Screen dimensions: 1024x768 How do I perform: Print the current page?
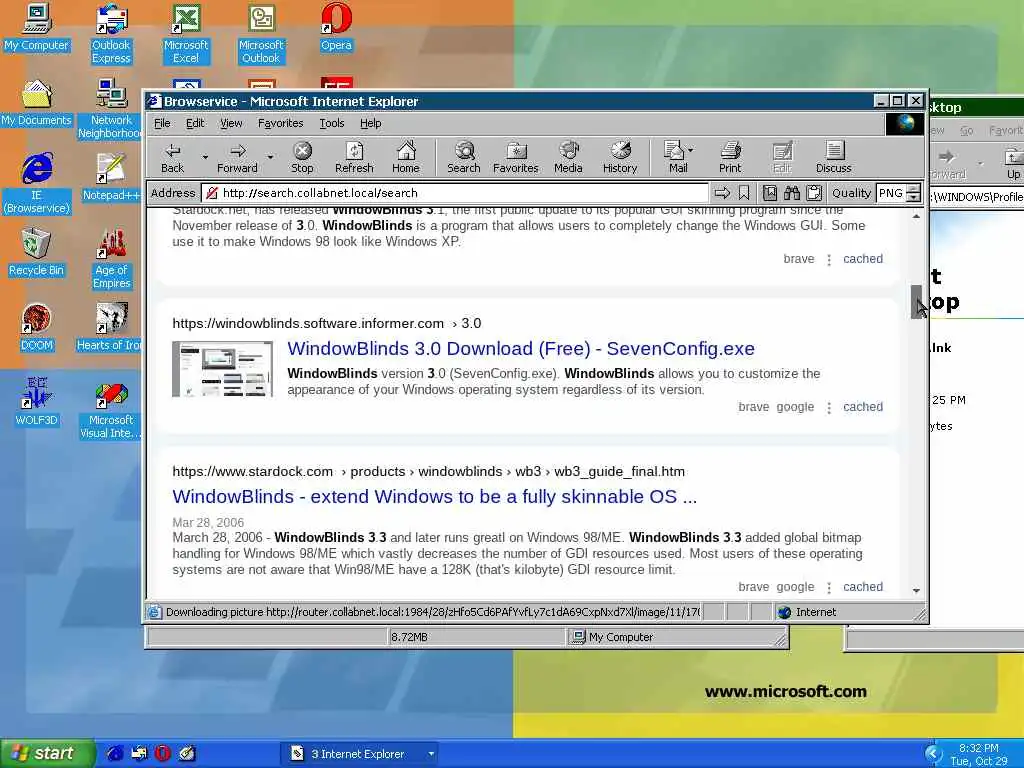[730, 157]
